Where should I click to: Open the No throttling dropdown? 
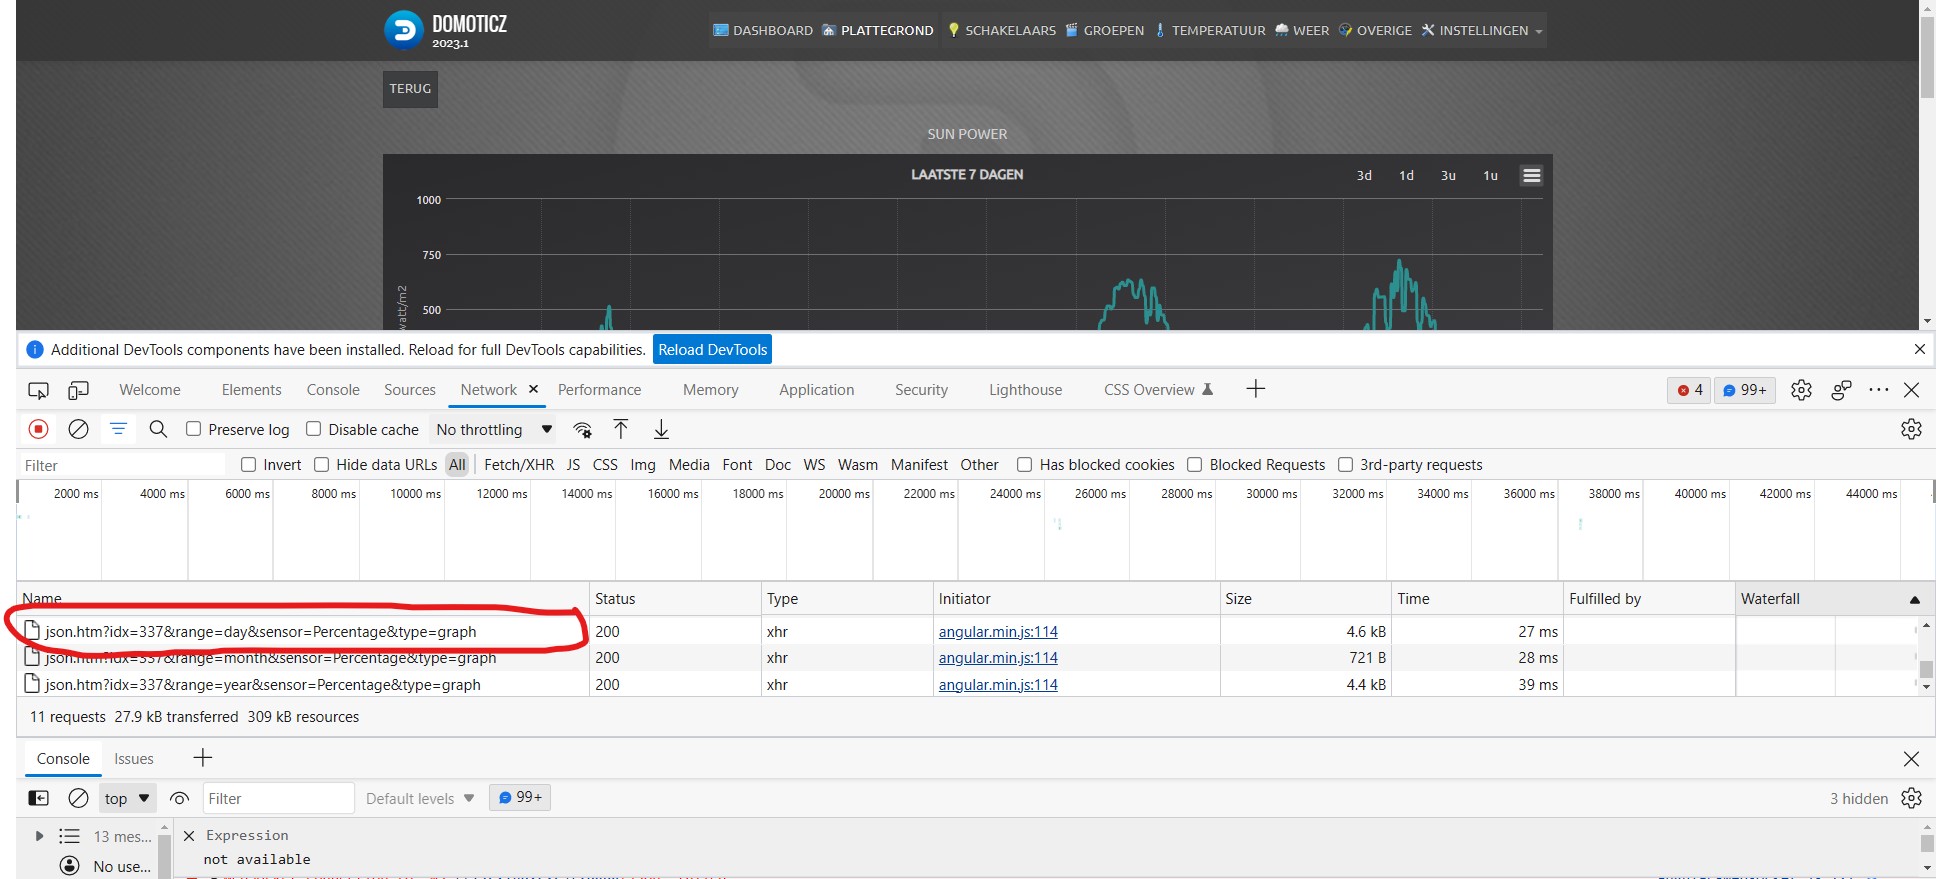493,429
